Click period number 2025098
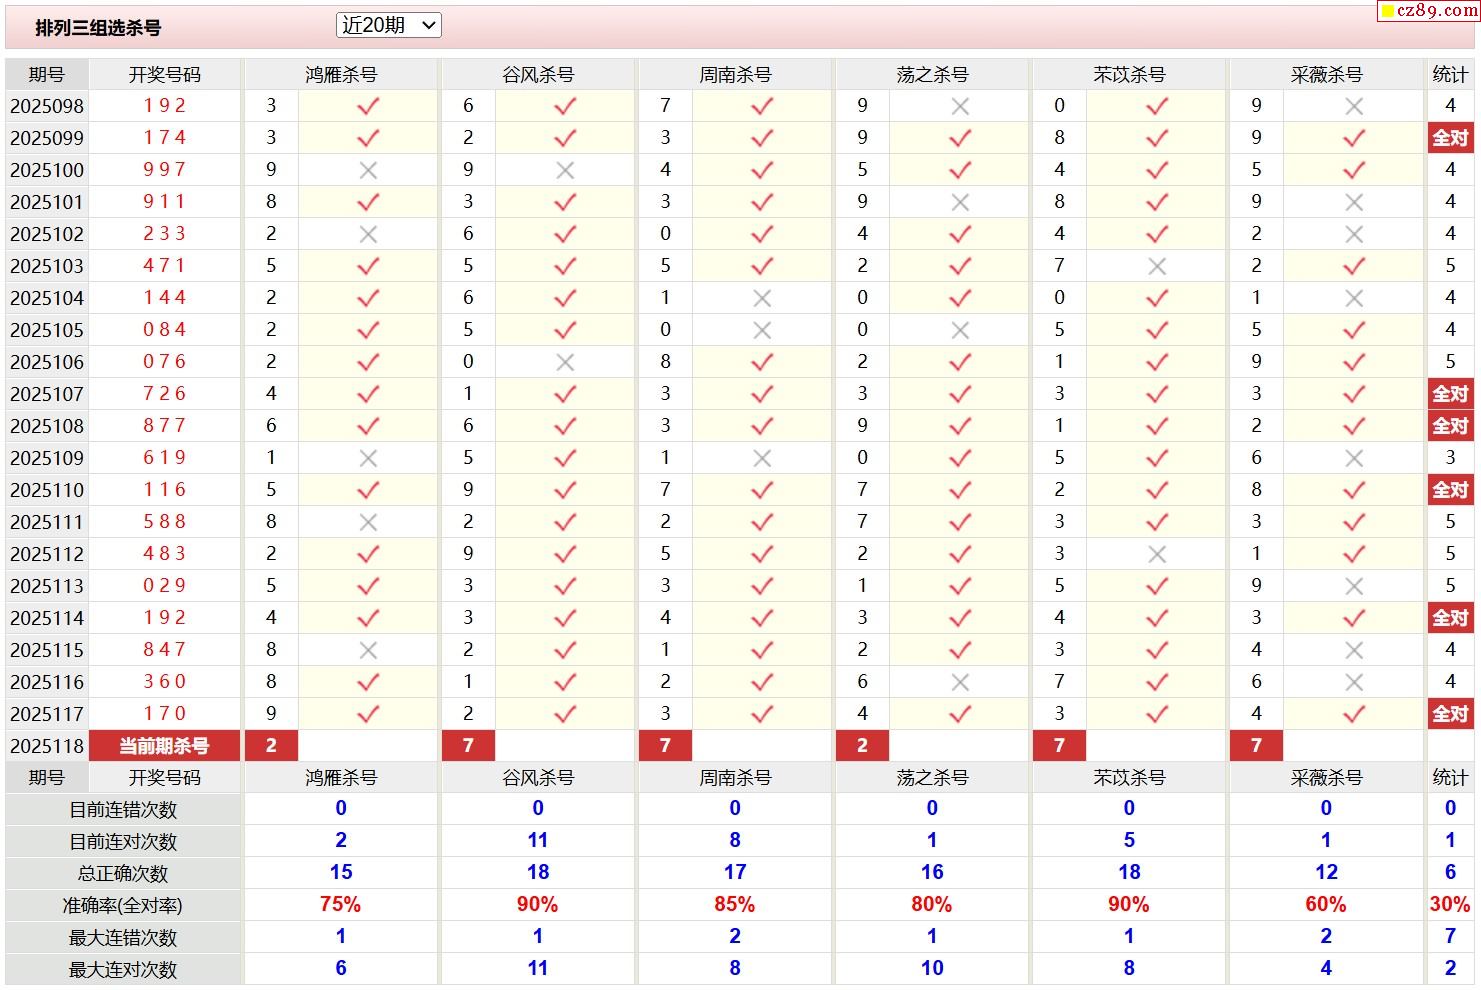Image resolution: width=1481 pixels, height=990 pixels. pos(47,106)
